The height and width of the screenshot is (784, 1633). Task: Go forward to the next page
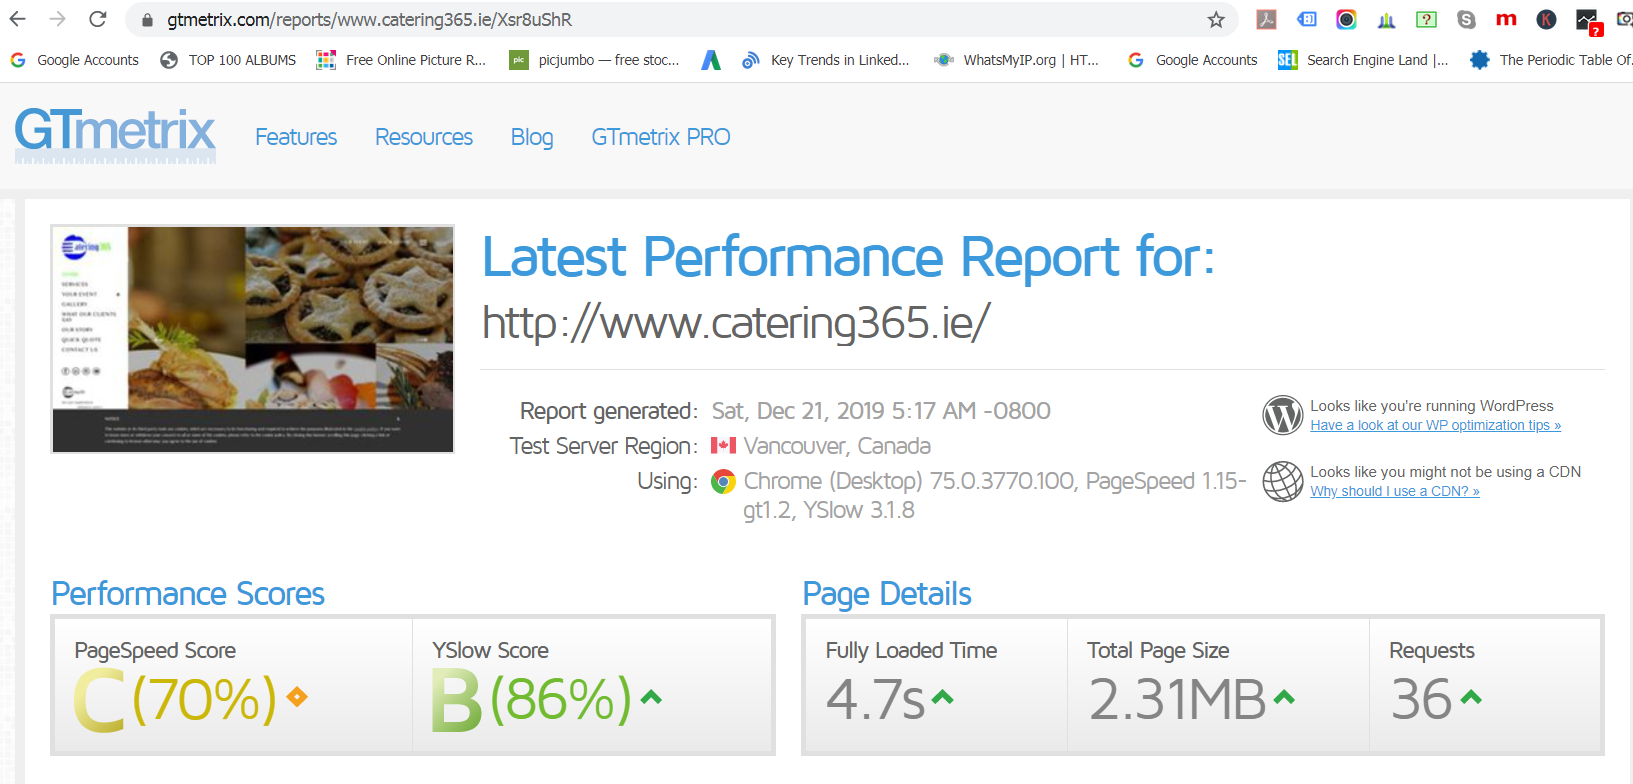(x=58, y=19)
